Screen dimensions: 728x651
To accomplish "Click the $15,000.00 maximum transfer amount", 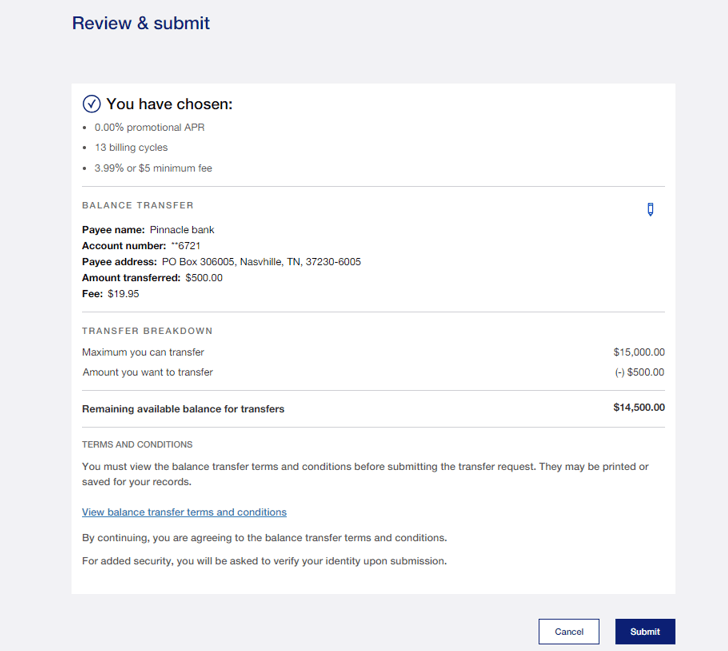I will [638, 352].
